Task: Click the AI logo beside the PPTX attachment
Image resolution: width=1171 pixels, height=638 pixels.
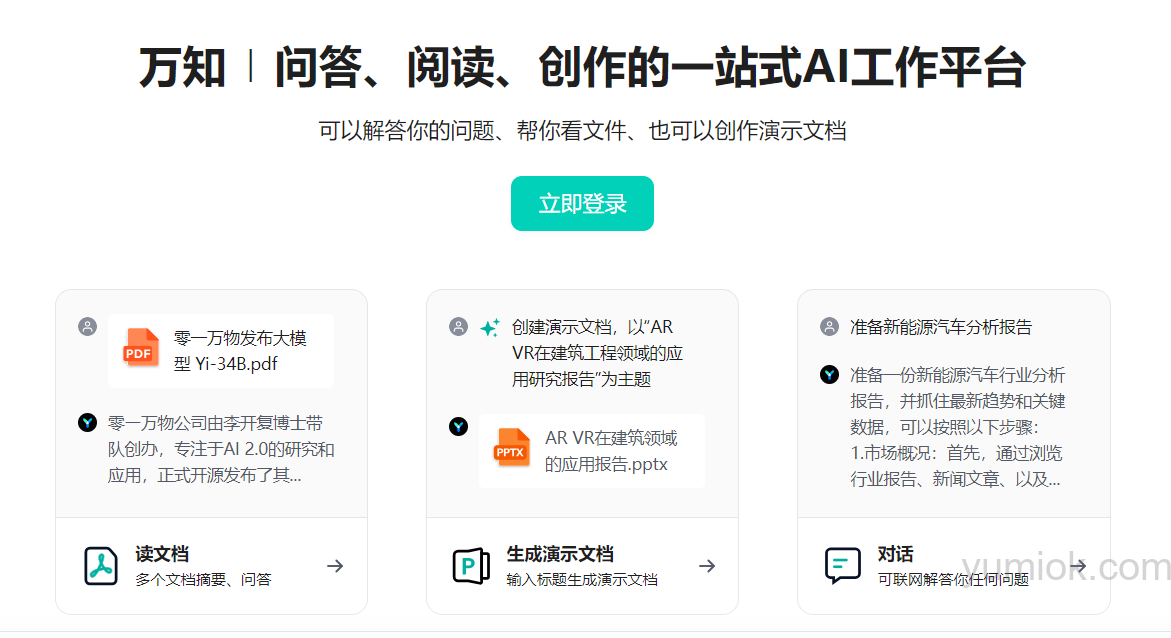Action: [459, 427]
